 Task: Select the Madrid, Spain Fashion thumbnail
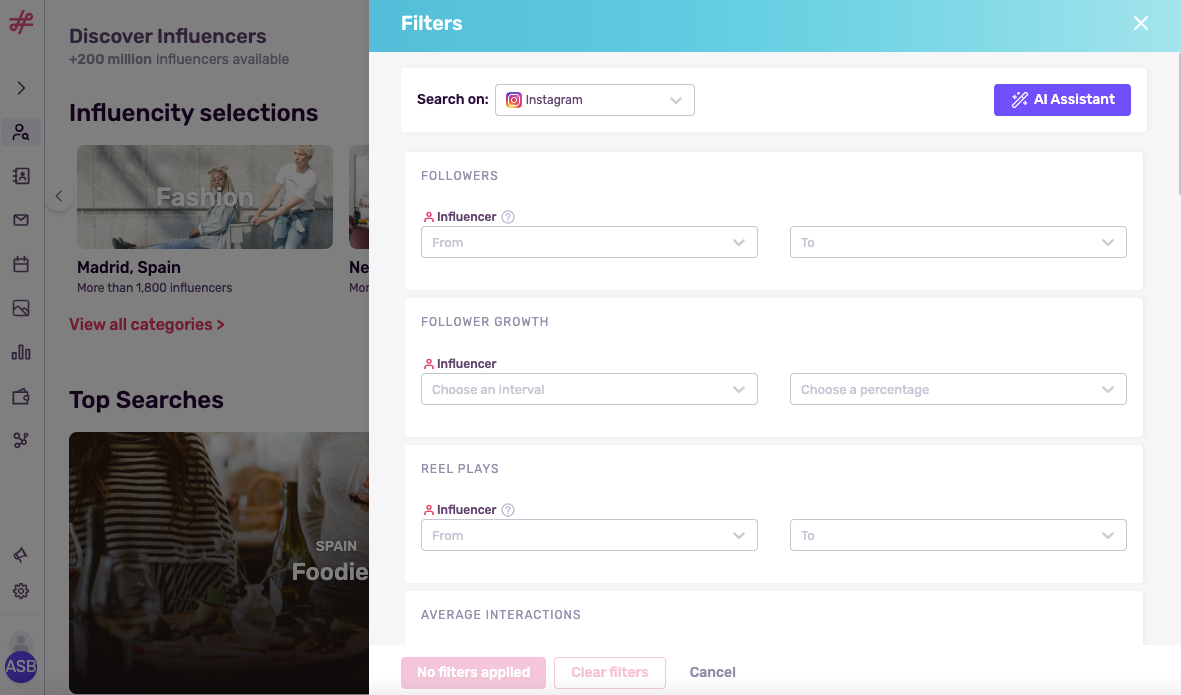[205, 197]
